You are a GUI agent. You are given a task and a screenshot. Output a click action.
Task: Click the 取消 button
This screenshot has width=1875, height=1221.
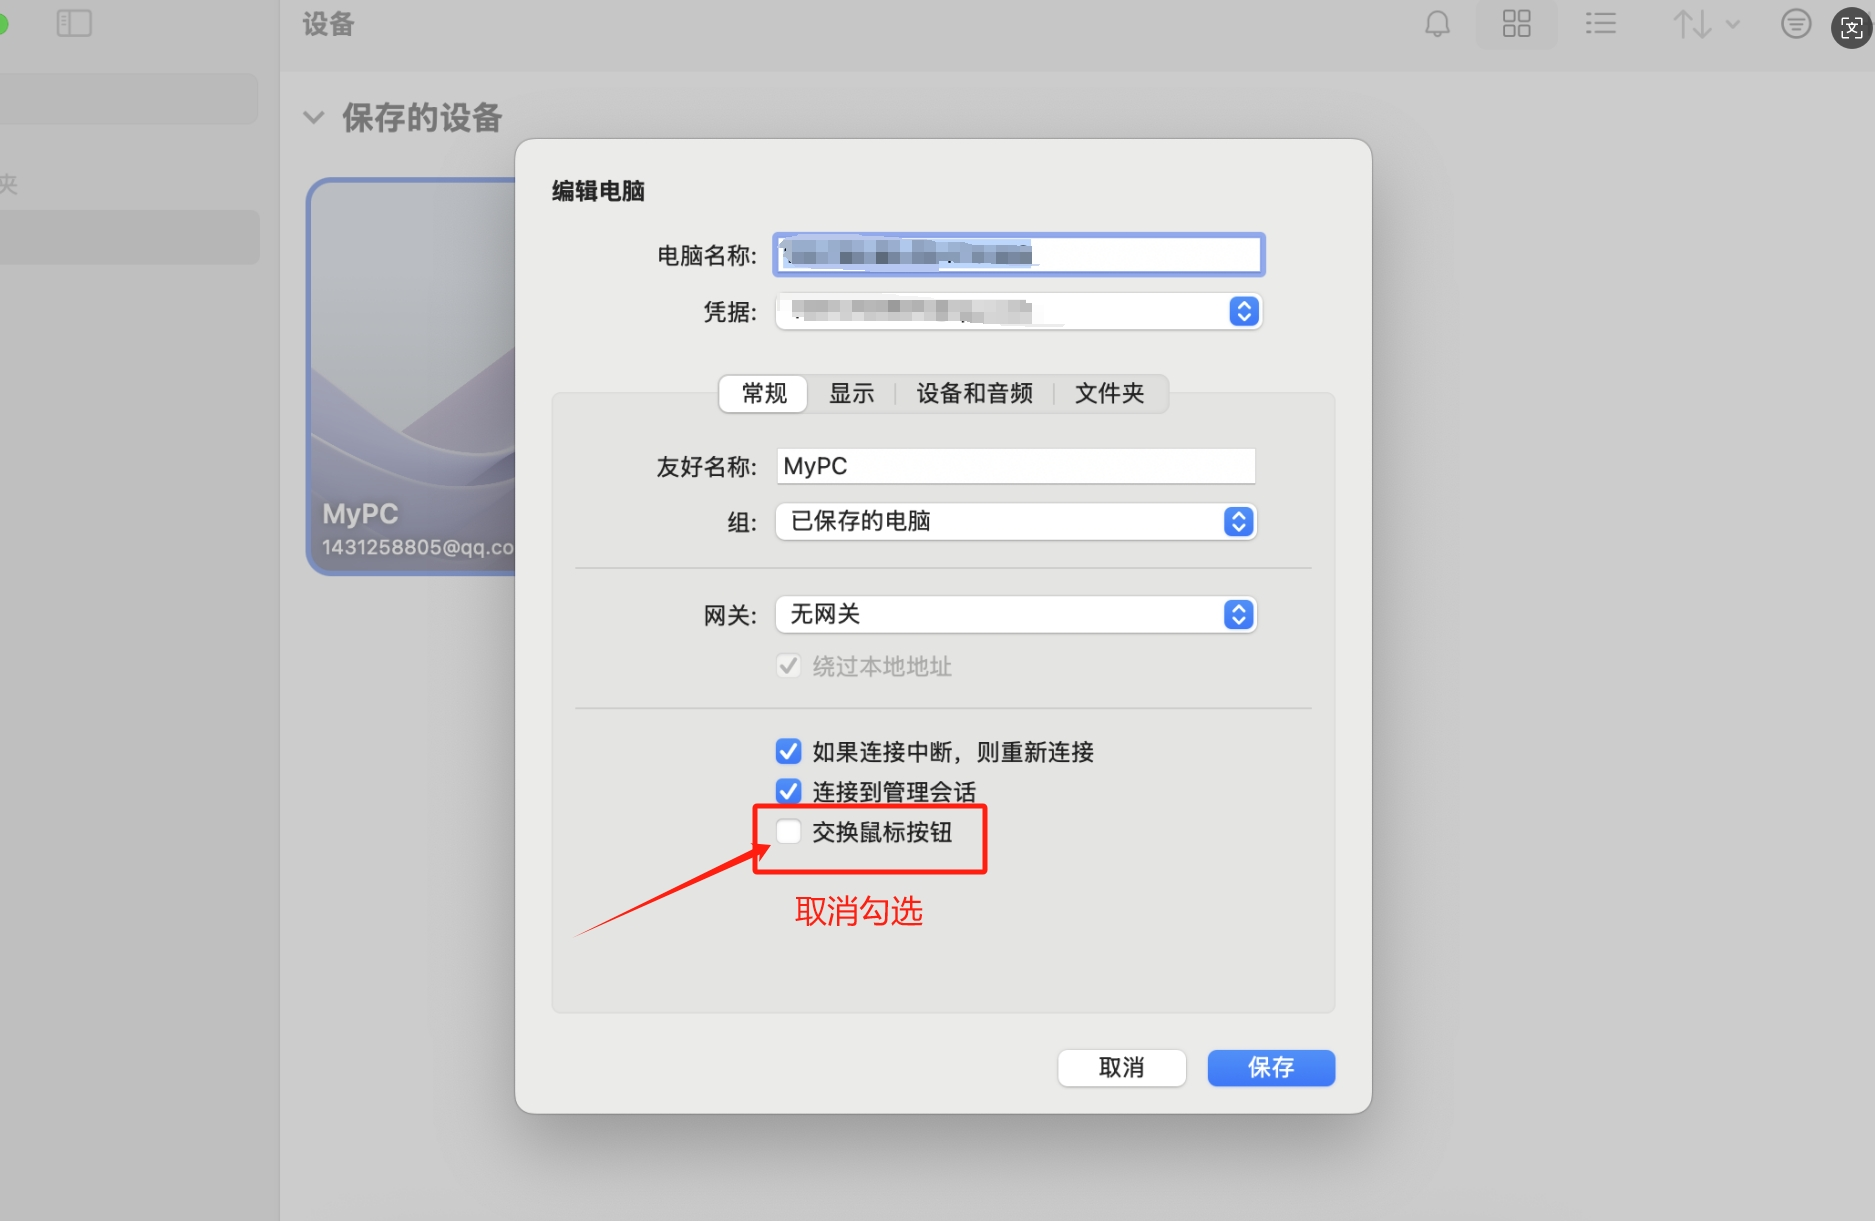pos(1121,1068)
